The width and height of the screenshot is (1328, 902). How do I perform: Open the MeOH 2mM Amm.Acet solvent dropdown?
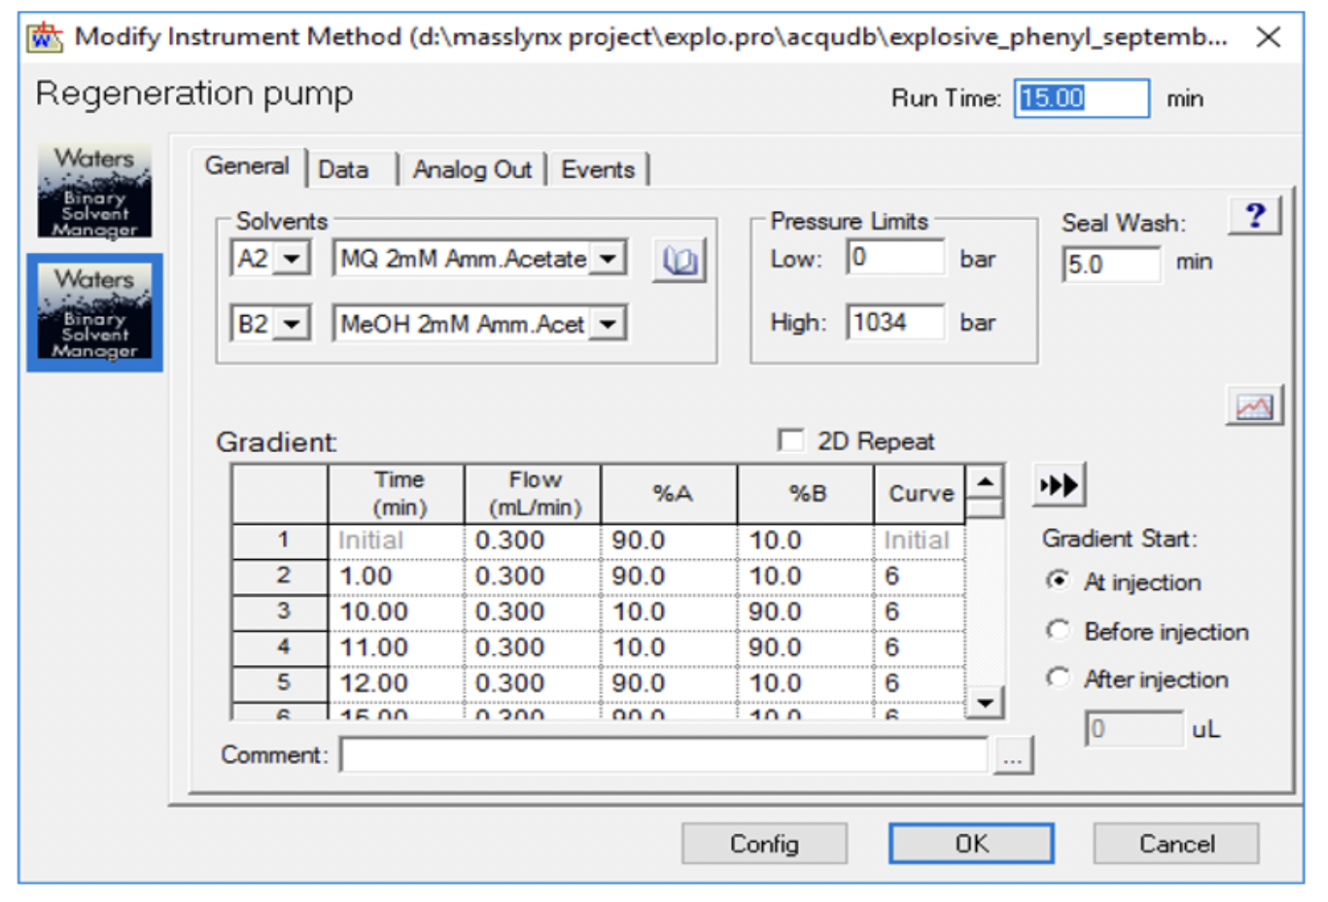tap(607, 324)
